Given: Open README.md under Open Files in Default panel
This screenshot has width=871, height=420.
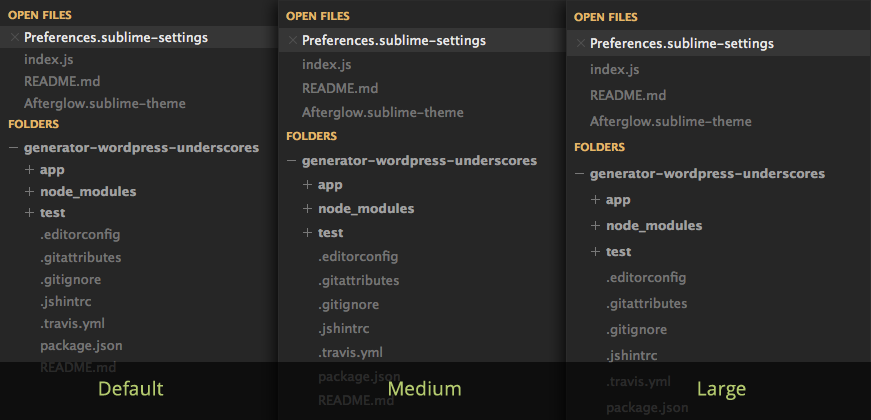Looking at the screenshot, I should (x=62, y=81).
